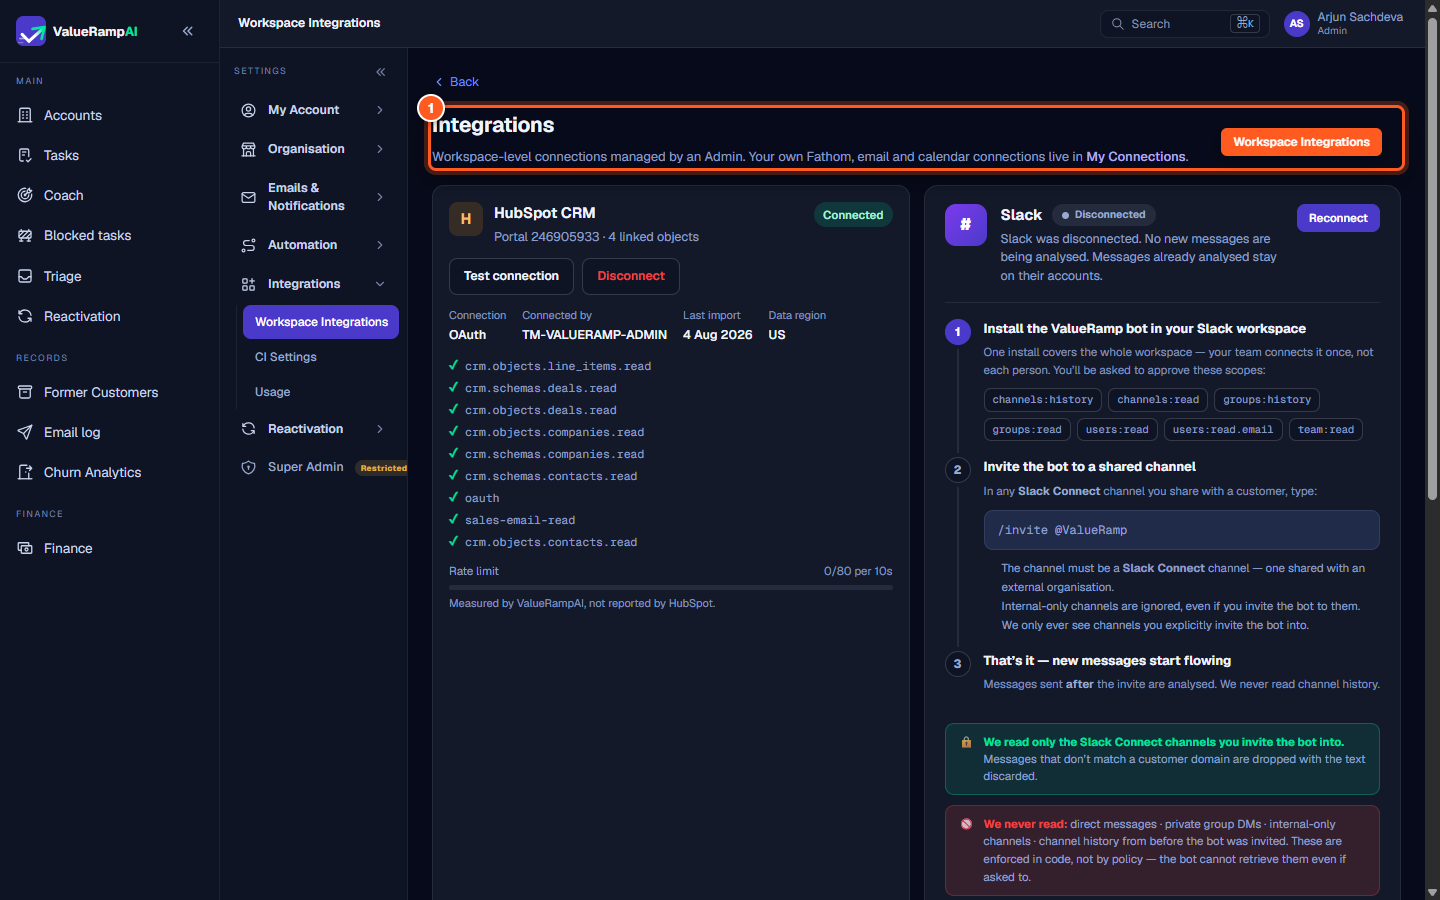
Task: Expand the settings Reactivation chevron
Action: coord(380,429)
